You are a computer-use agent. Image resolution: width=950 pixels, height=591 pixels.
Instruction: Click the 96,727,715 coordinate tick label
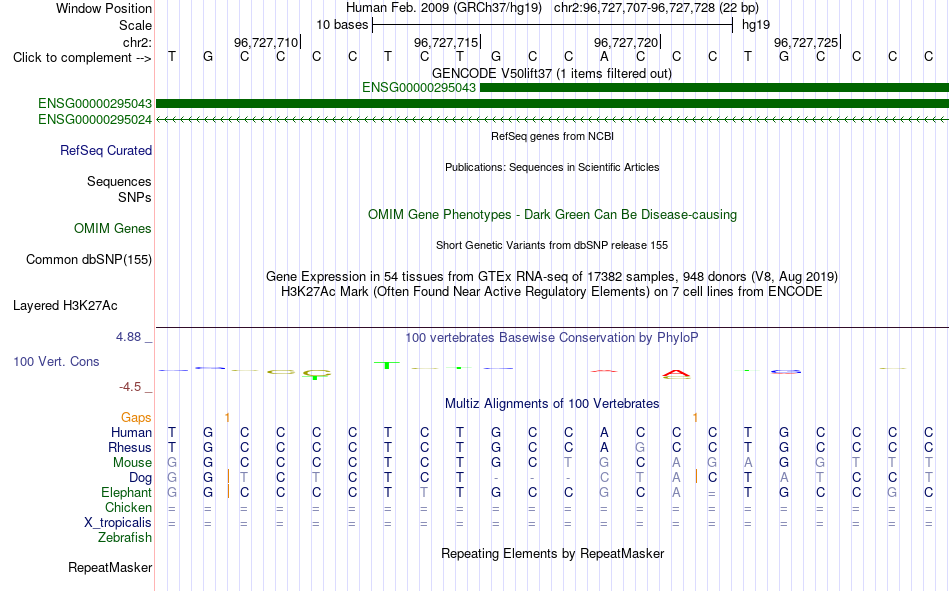click(x=446, y=42)
